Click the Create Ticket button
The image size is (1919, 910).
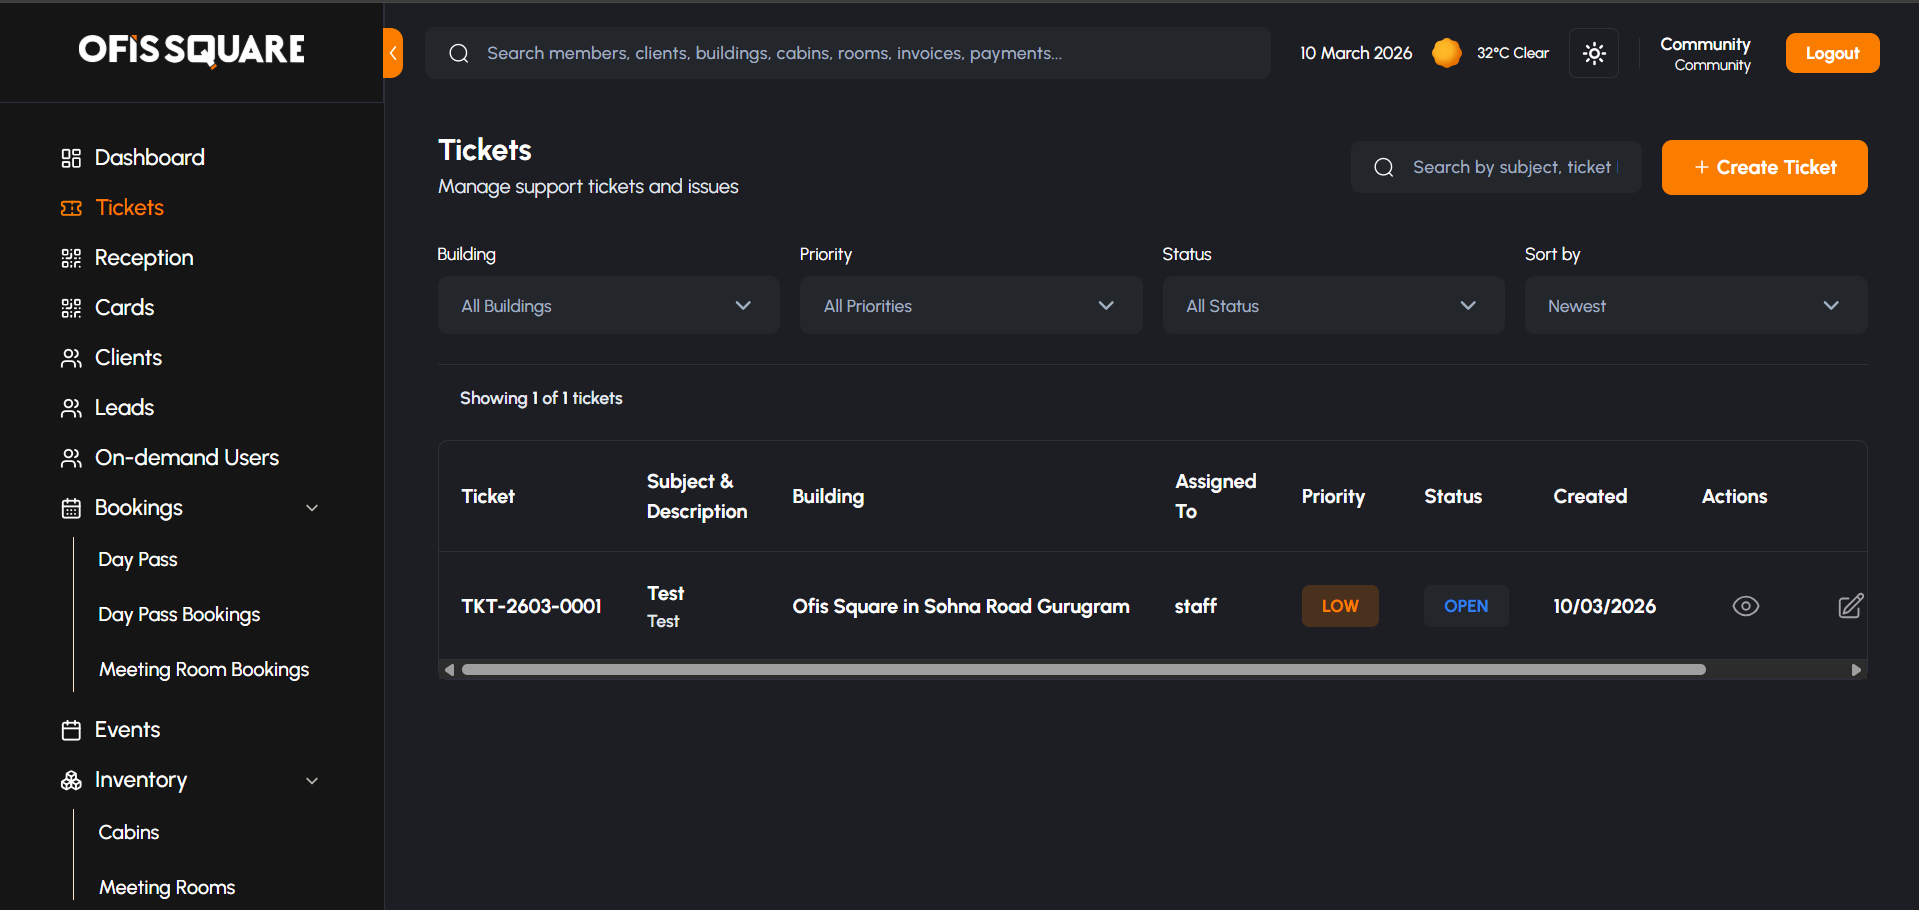[x=1764, y=167]
